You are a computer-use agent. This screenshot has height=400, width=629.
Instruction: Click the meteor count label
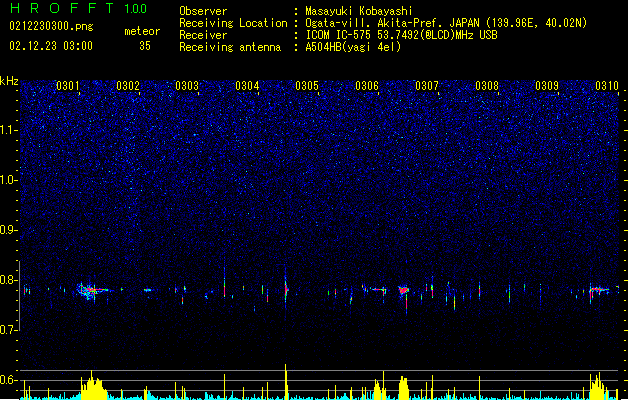pyautogui.click(x=142, y=31)
